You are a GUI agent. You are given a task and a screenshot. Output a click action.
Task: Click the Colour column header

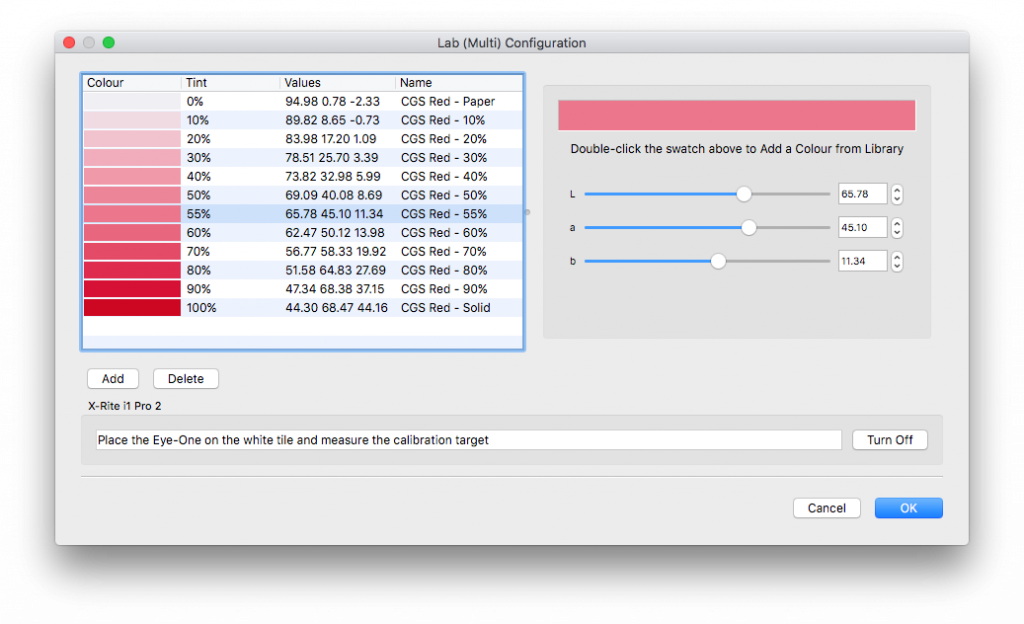pos(105,82)
